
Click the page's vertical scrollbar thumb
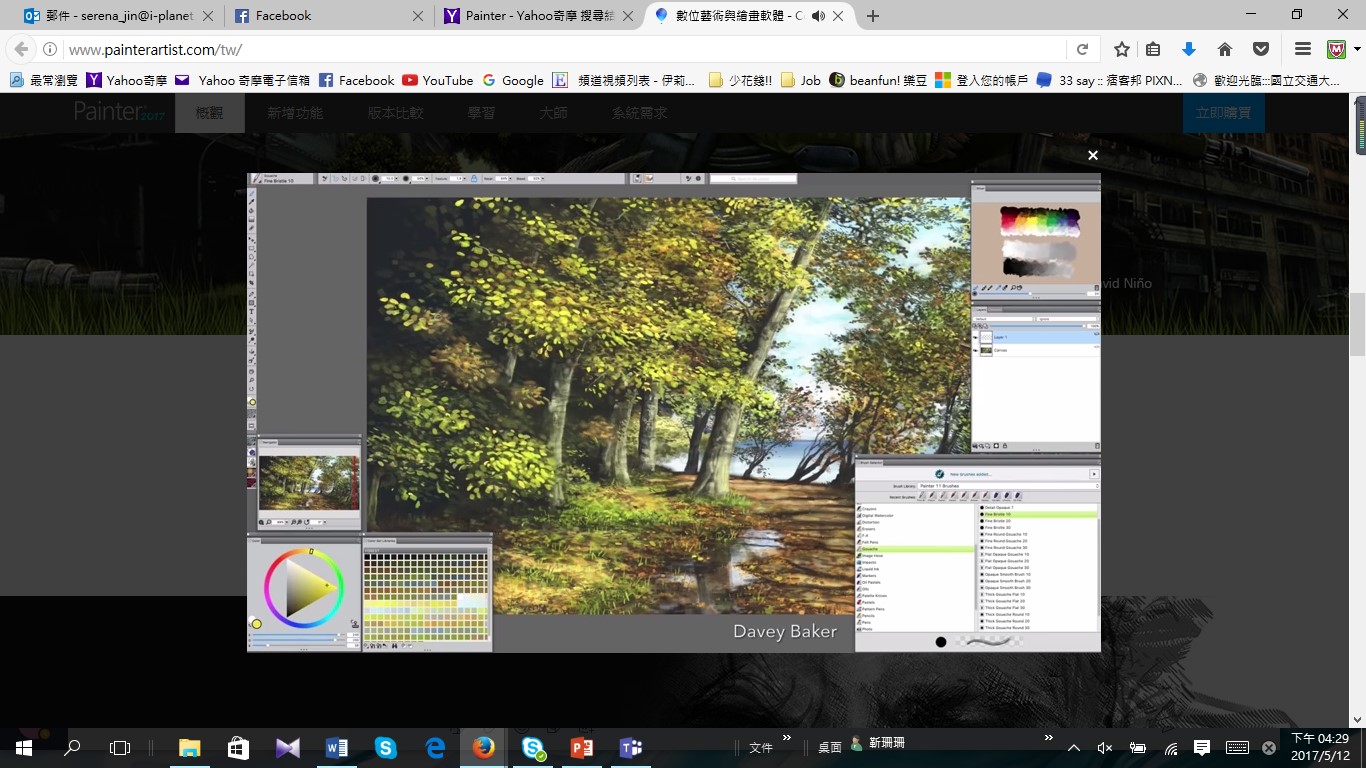tap(1358, 324)
